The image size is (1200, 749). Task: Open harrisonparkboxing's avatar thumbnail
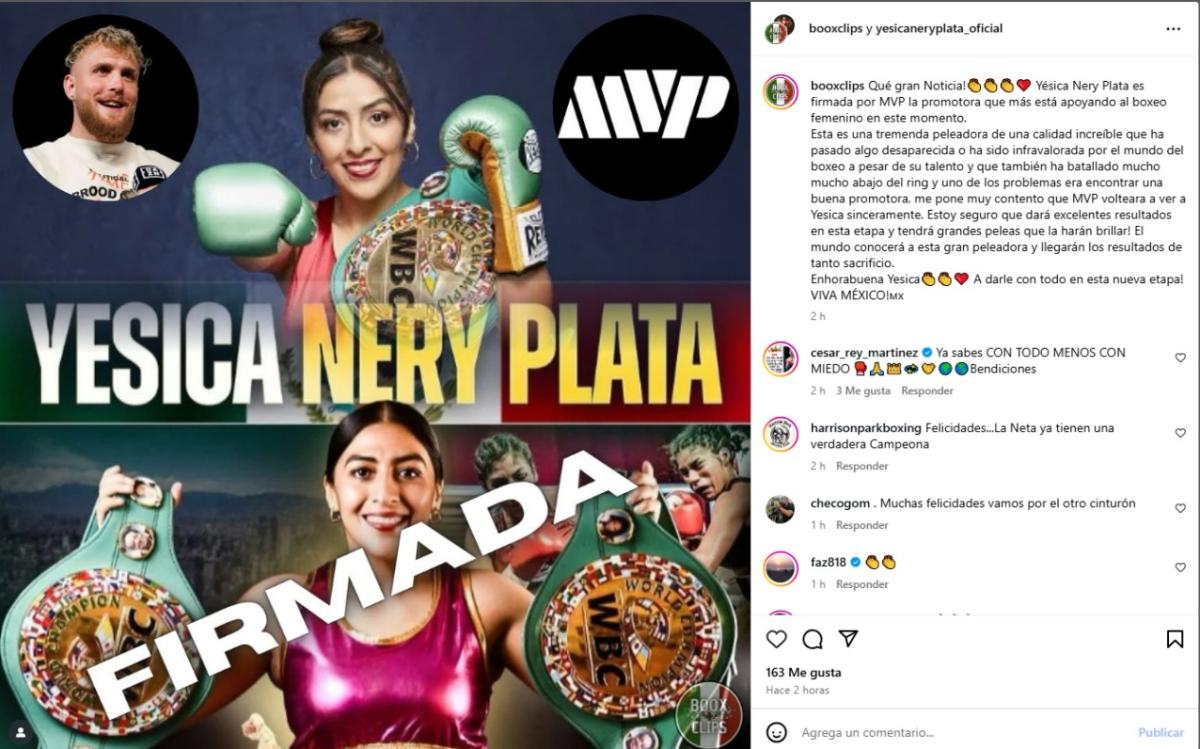coord(781,434)
